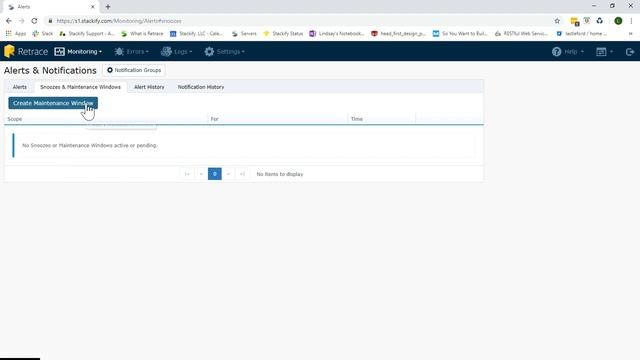Open a new browser tab

(108, 7)
